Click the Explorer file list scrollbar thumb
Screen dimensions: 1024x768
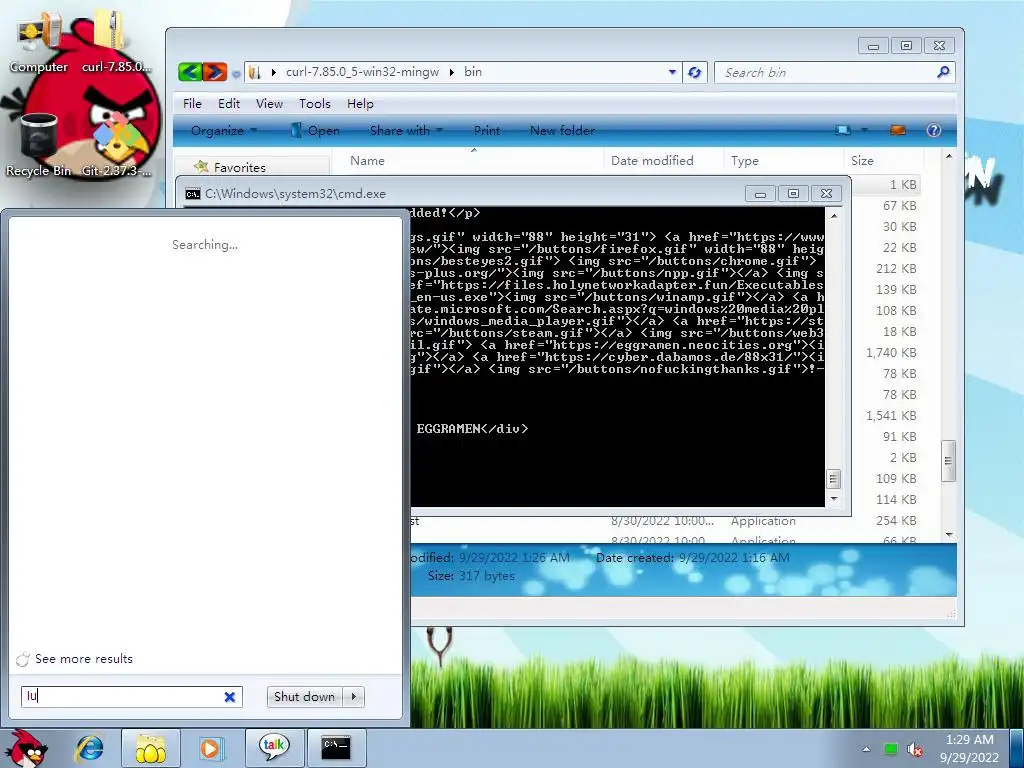948,461
